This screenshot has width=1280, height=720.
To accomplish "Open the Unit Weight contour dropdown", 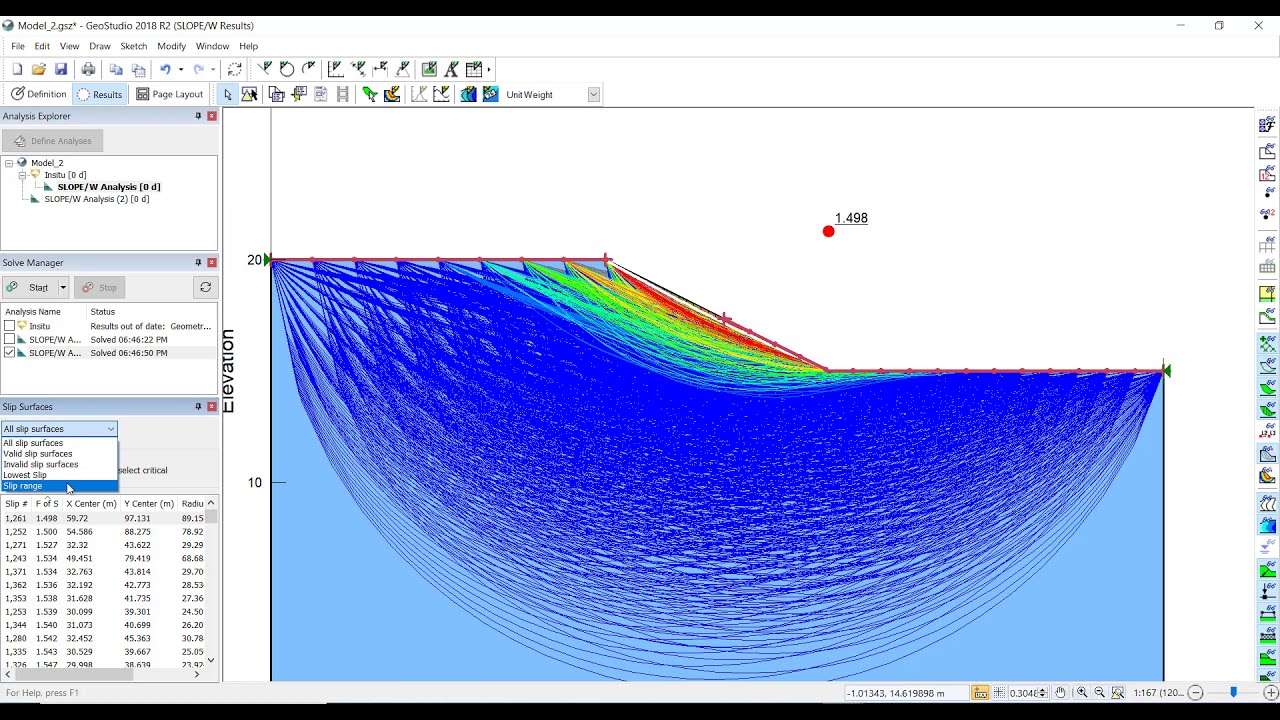I will pyautogui.click(x=593, y=94).
